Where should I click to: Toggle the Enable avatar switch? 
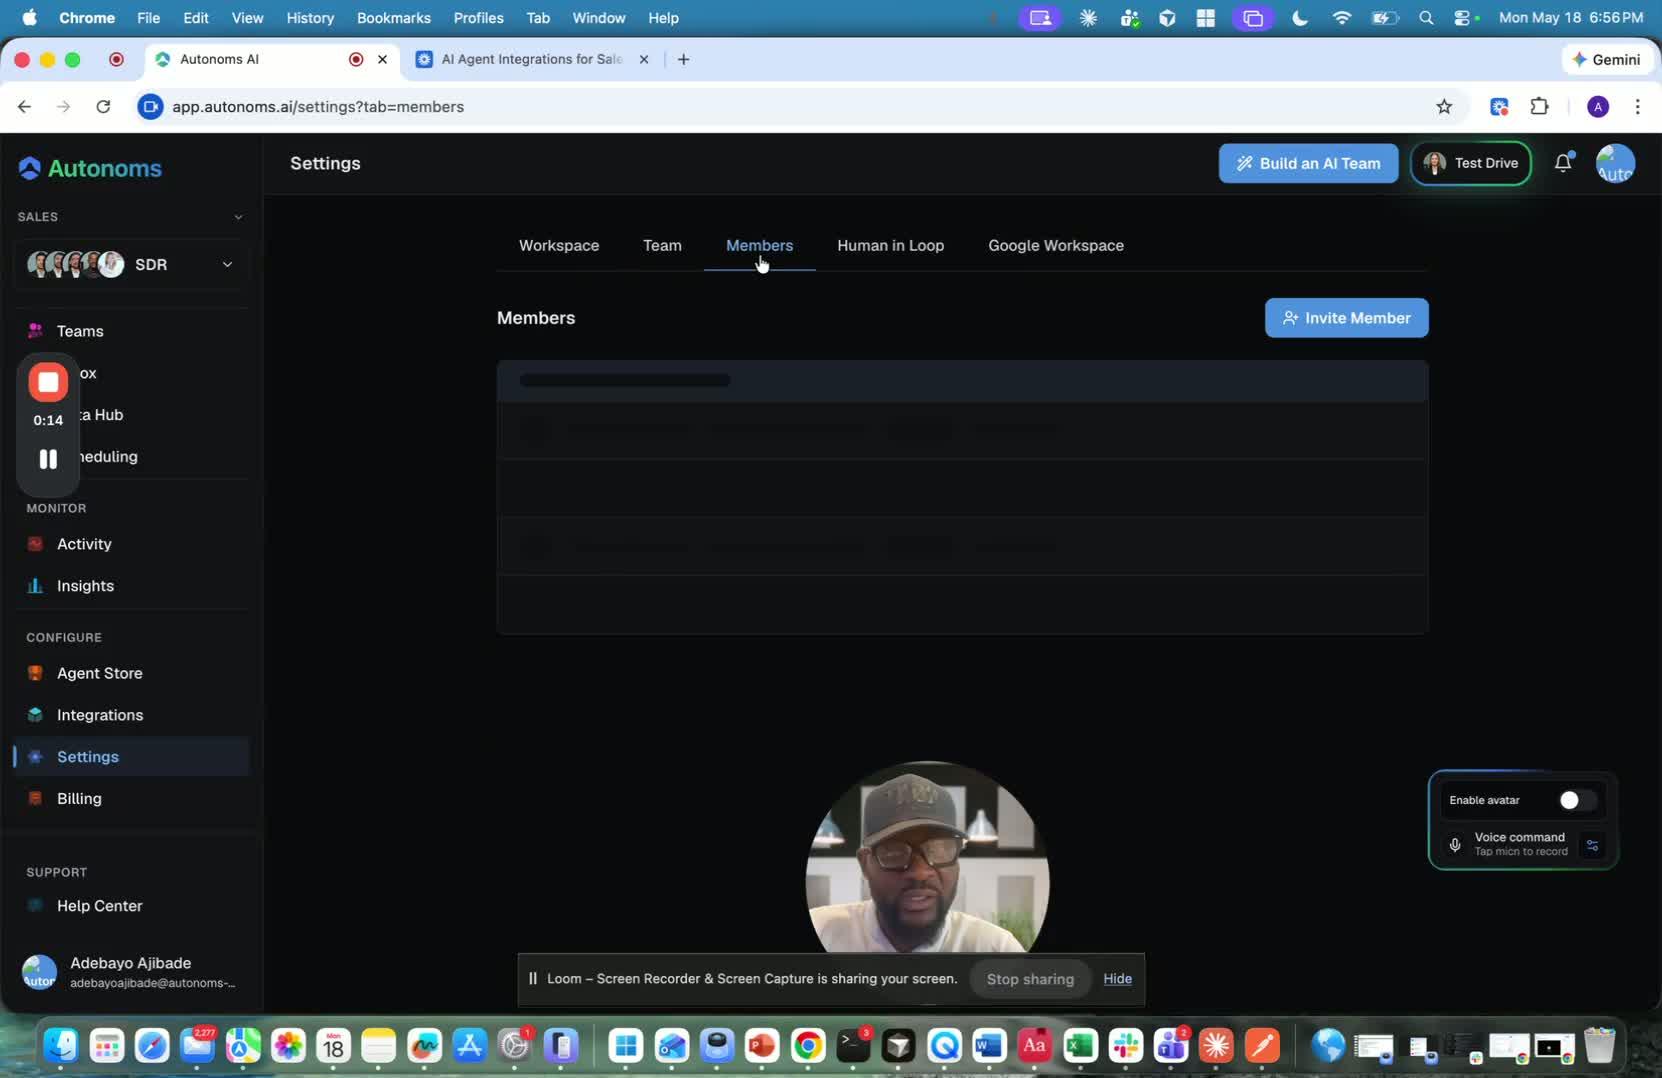pyautogui.click(x=1577, y=800)
